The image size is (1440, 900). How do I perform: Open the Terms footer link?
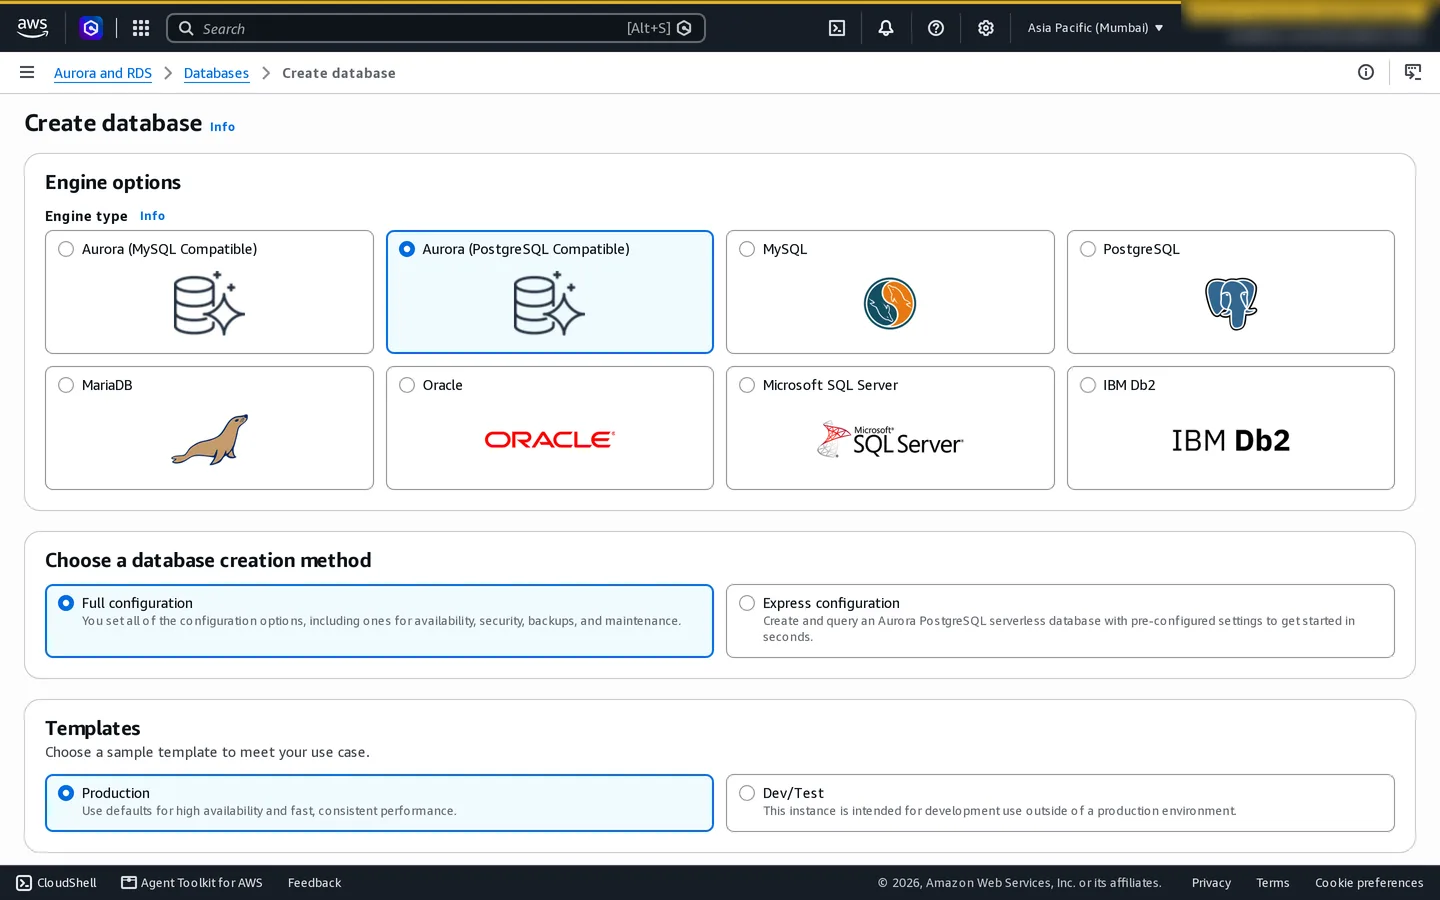click(1273, 883)
